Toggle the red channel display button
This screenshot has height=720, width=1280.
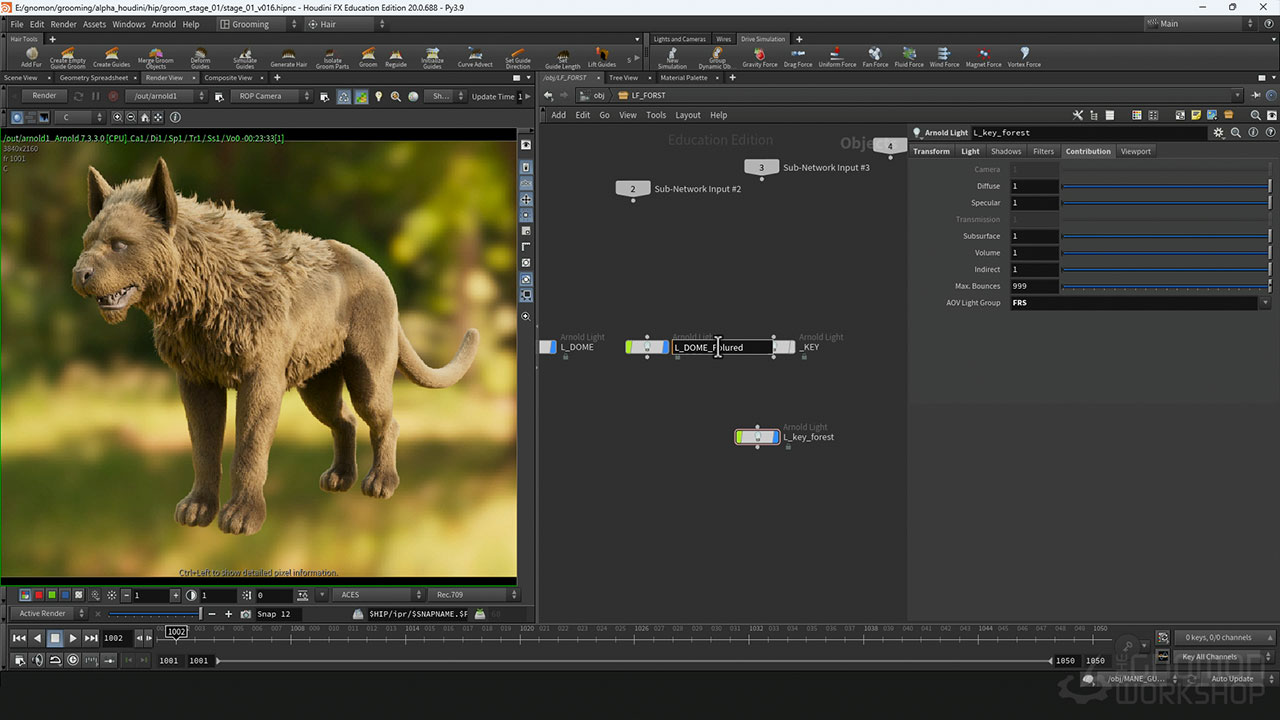pos(38,595)
